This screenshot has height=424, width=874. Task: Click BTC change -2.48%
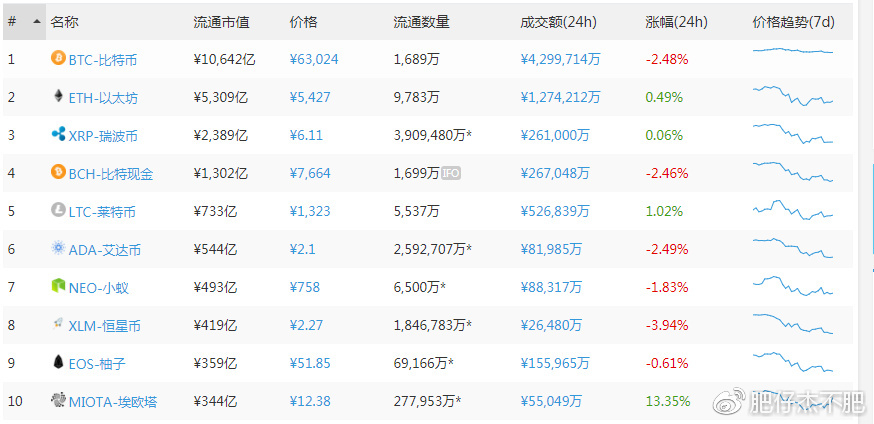pyautogui.click(x=667, y=59)
